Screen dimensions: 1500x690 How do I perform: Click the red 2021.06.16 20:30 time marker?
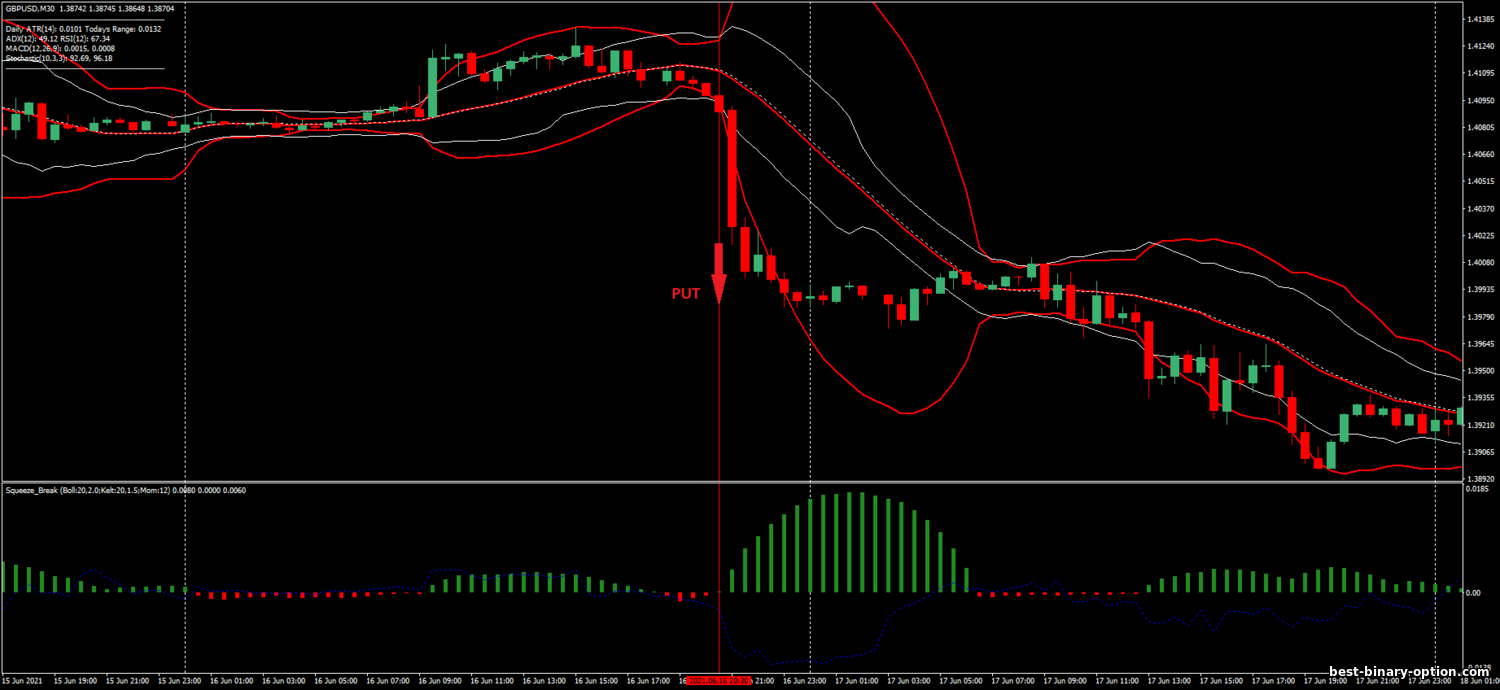[x=719, y=681]
